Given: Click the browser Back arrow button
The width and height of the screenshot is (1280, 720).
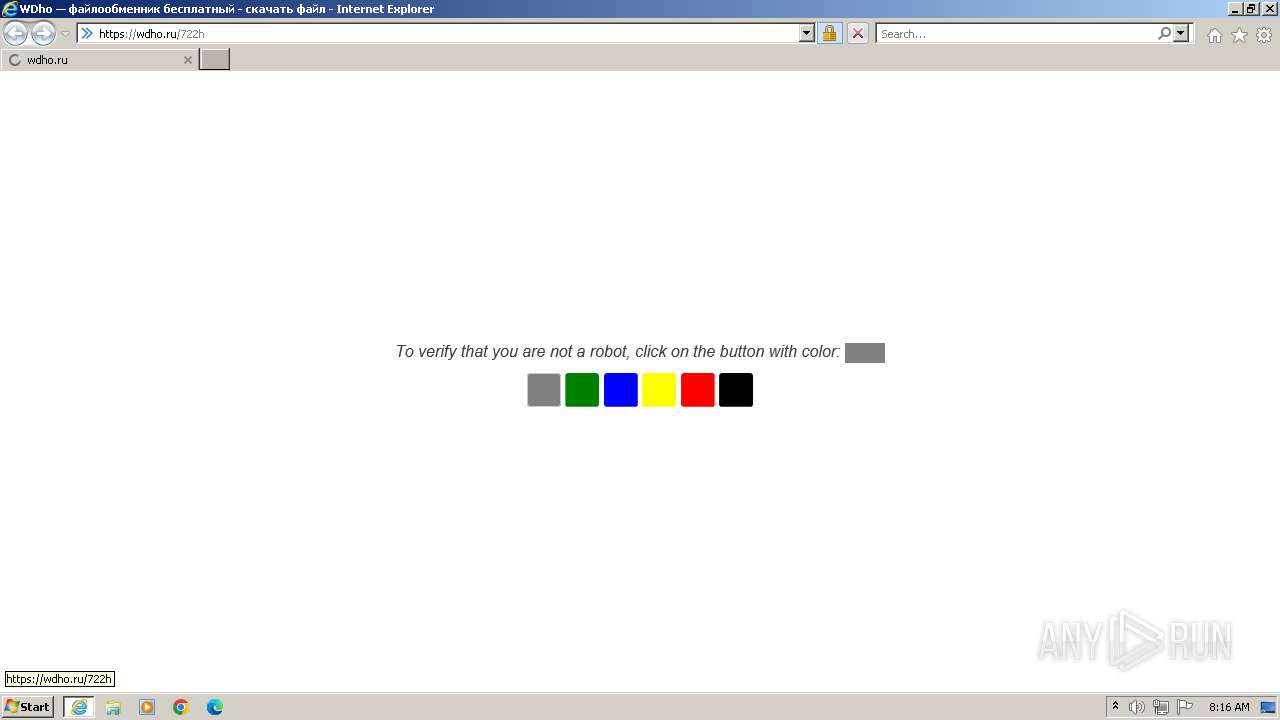Looking at the screenshot, I should click(15, 33).
